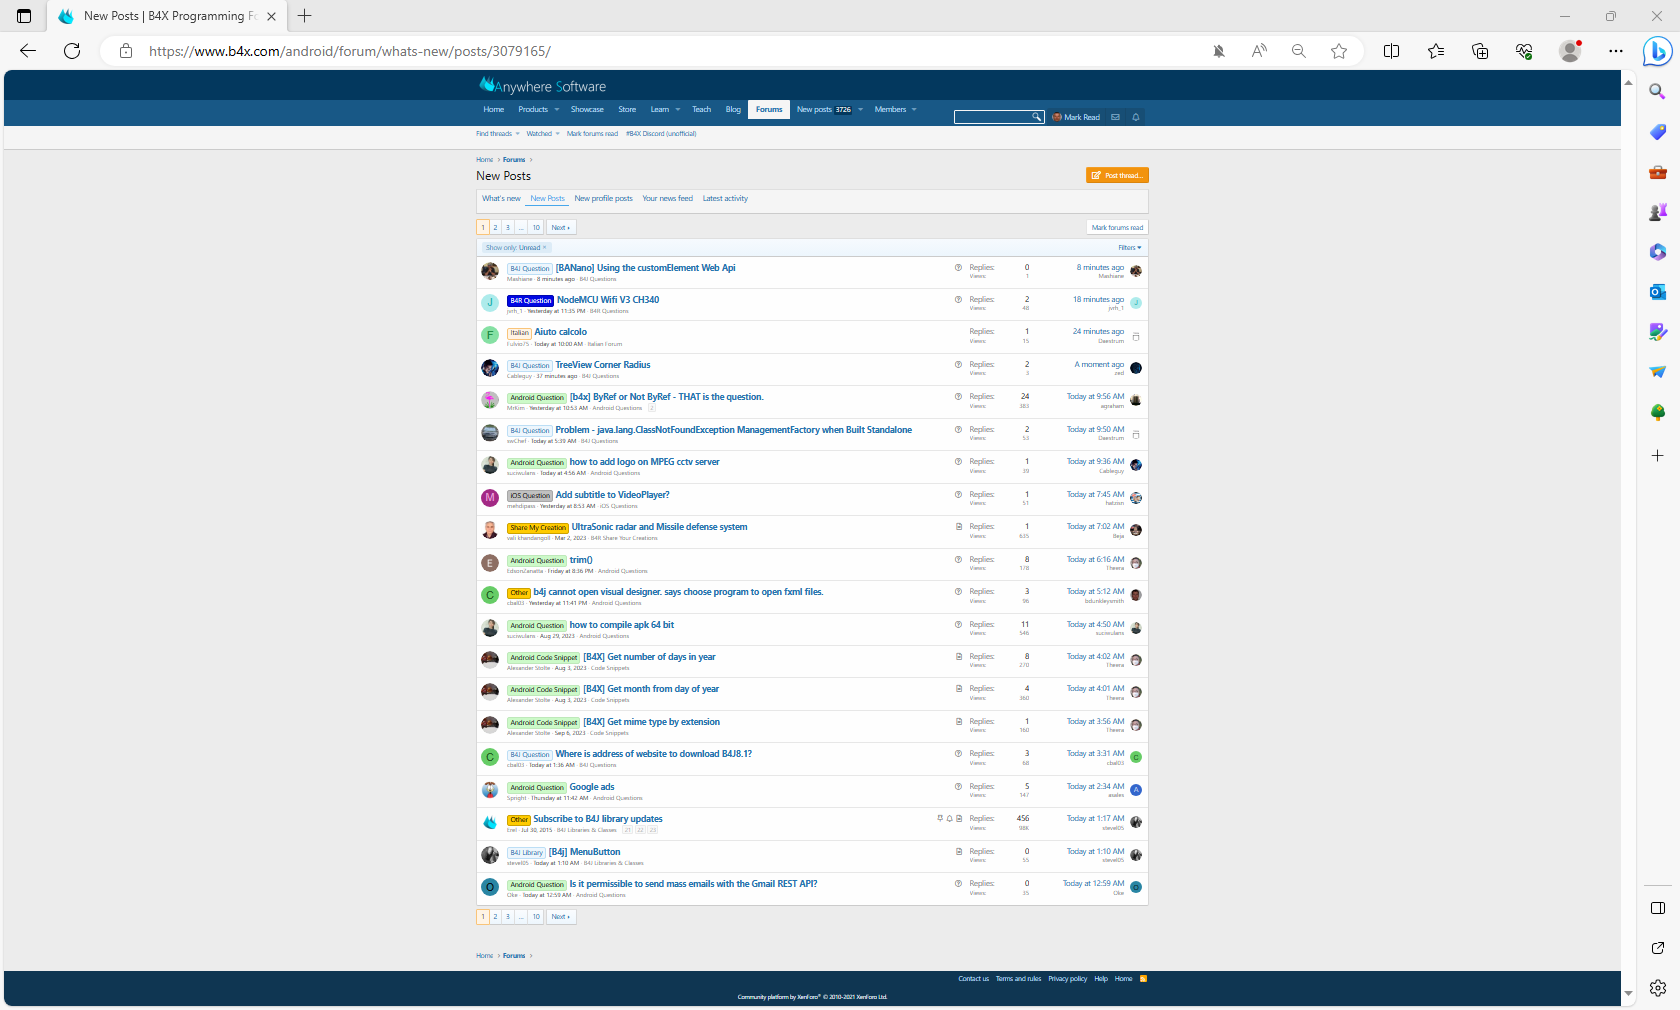Open sidebar Tools briefcase icon
Viewport: 1680px width, 1010px height.
coord(1657,172)
